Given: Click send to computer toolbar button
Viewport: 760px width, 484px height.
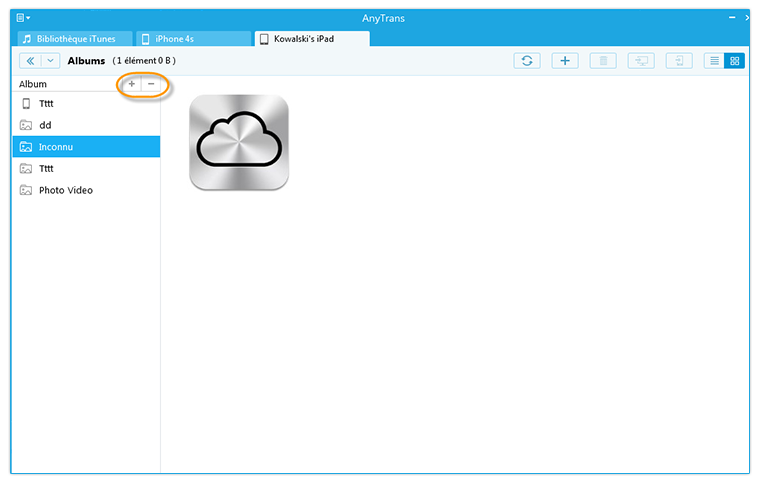Looking at the screenshot, I should 641,61.
